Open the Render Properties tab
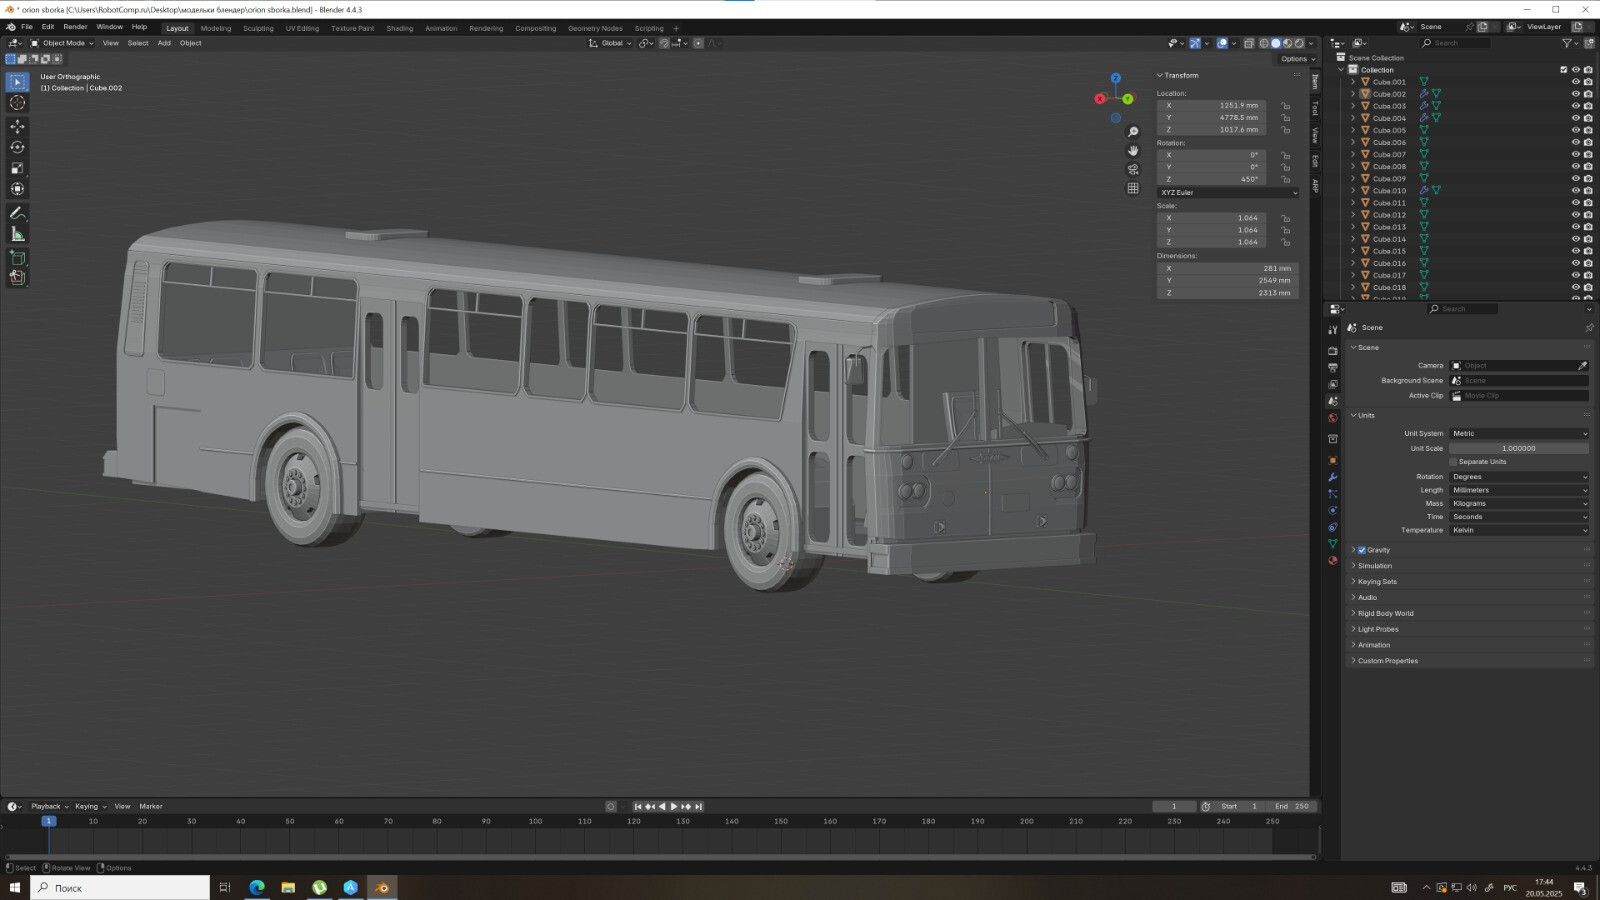This screenshot has height=900, width=1600. tap(1332, 350)
